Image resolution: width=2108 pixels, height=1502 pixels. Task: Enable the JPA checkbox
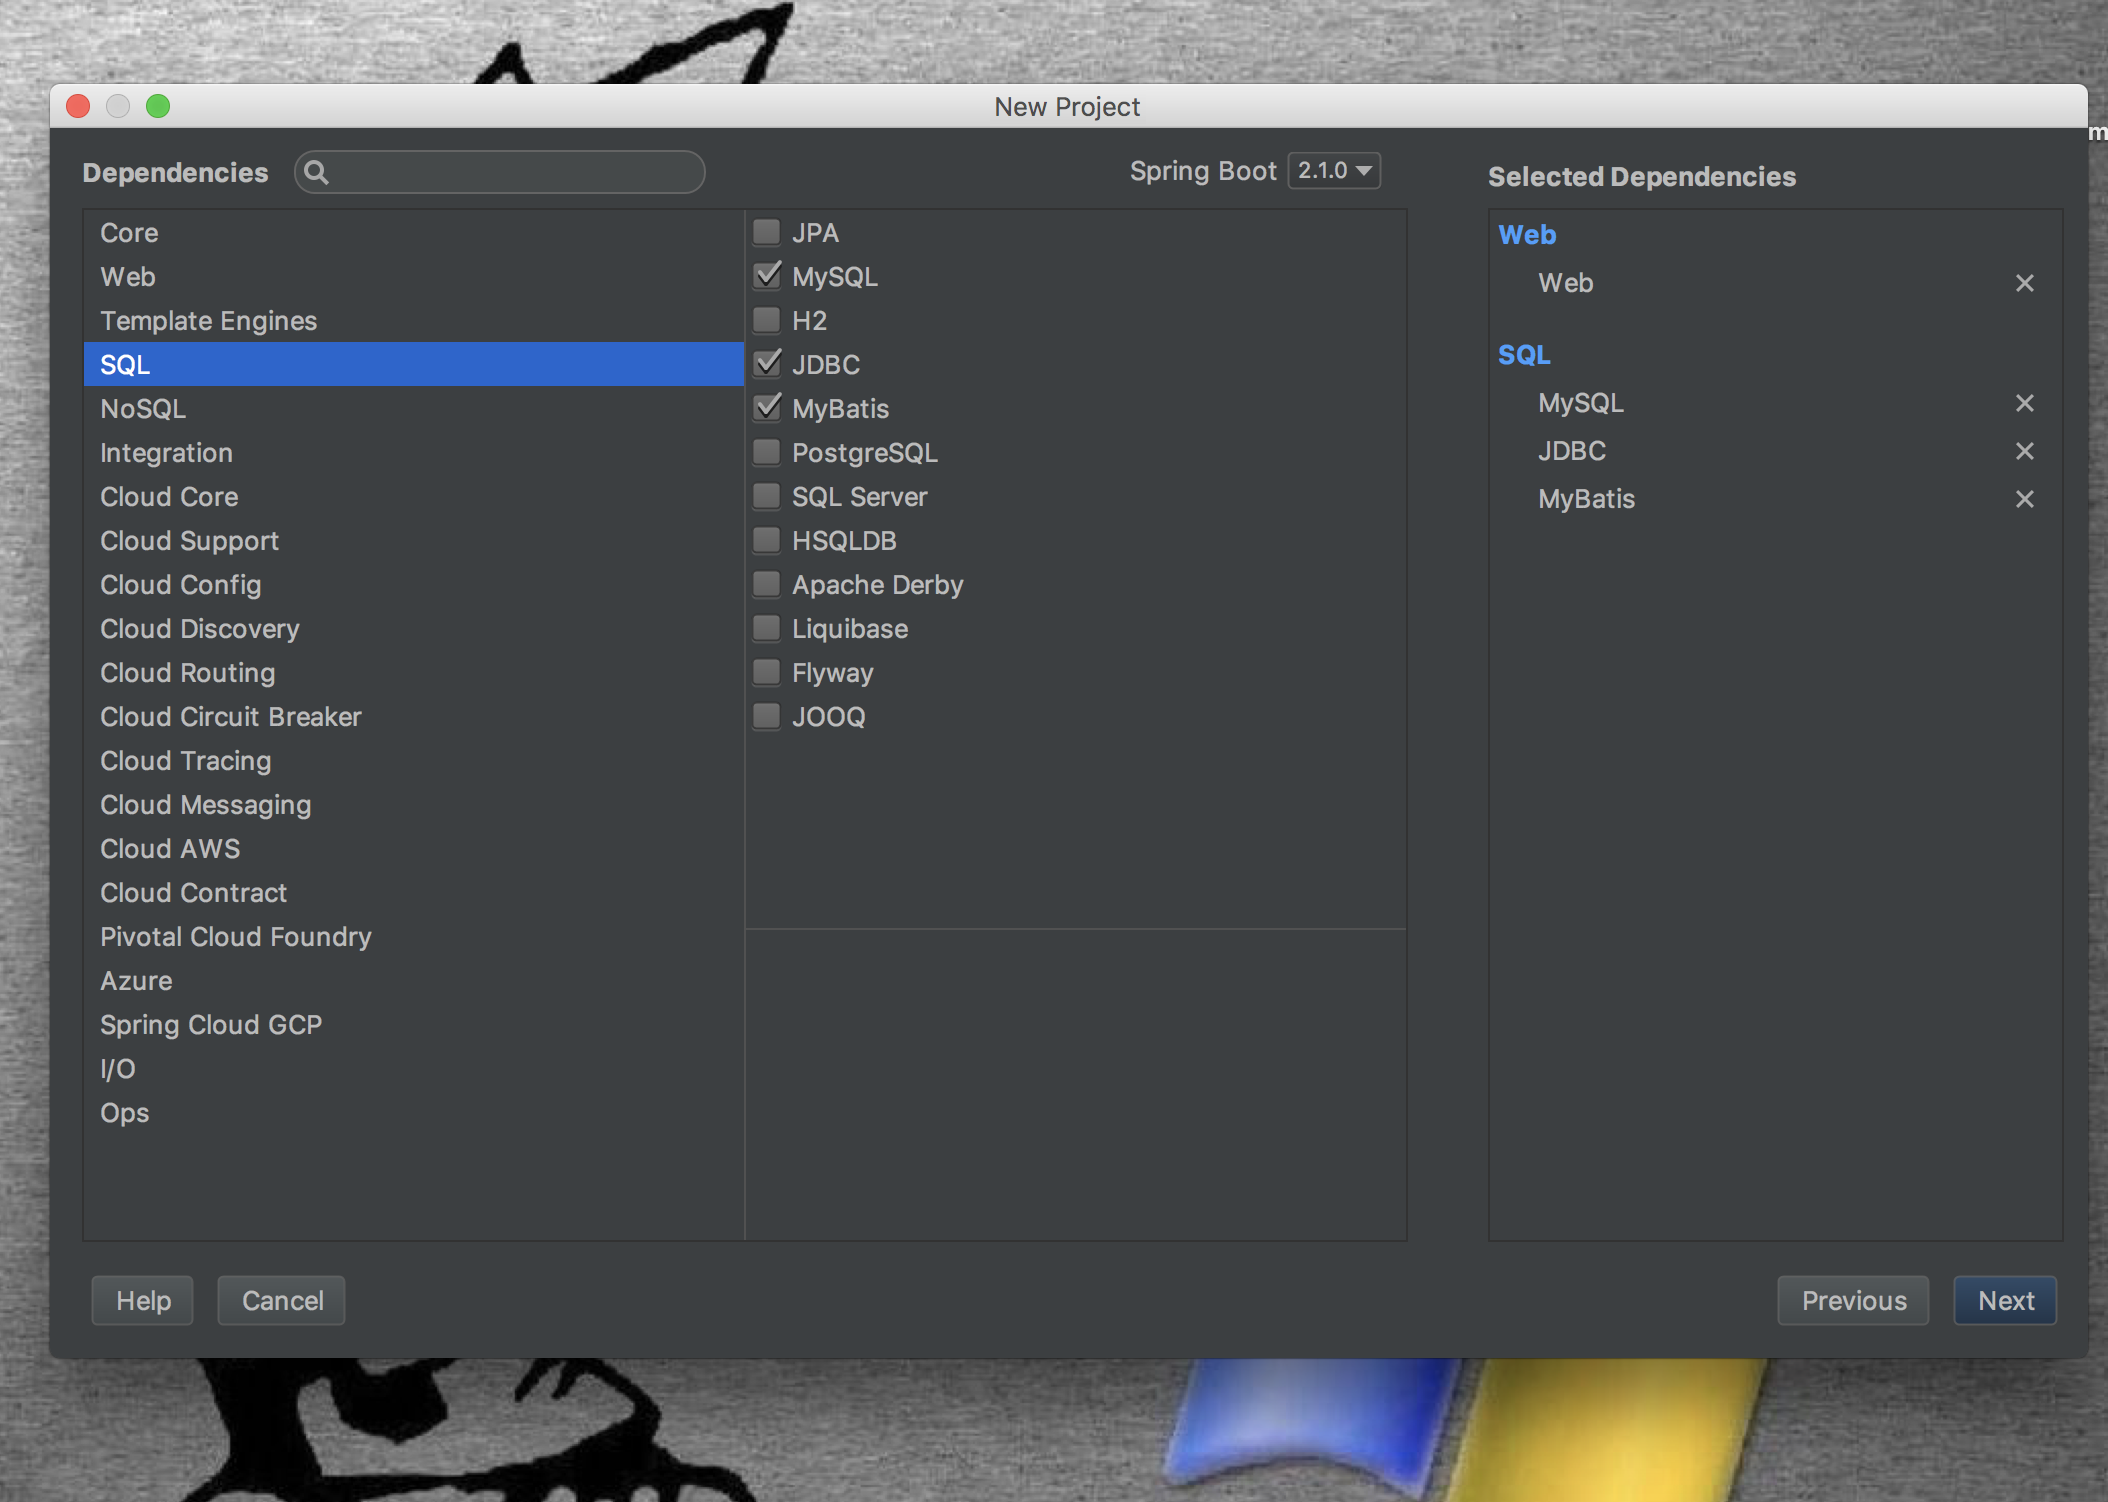[x=767, y=232]
